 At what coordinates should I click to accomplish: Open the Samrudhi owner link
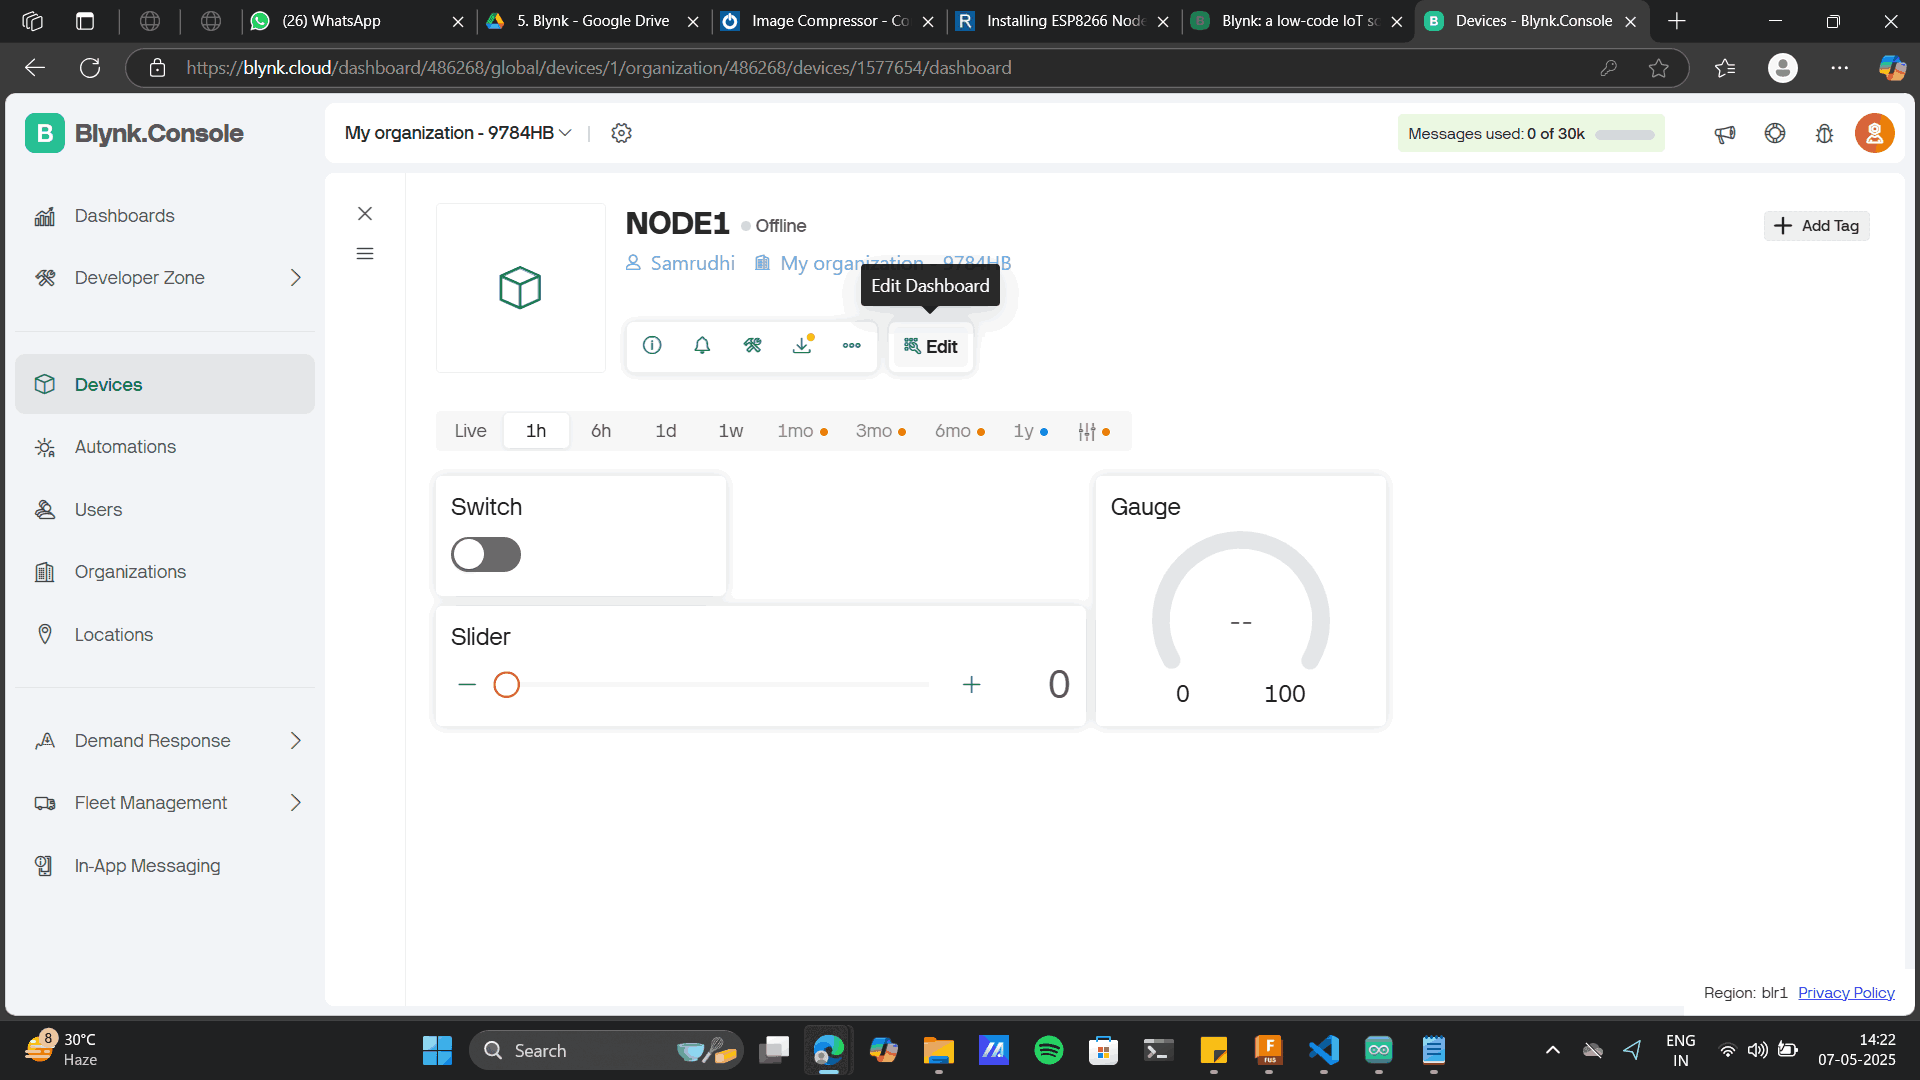(x=680, y=263)
